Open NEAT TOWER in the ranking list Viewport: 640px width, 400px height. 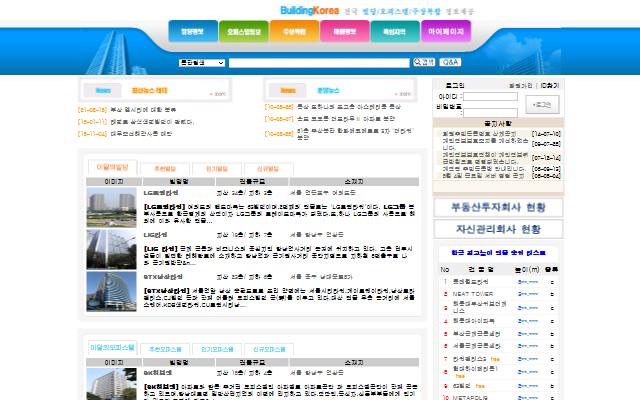coord(473,294)
